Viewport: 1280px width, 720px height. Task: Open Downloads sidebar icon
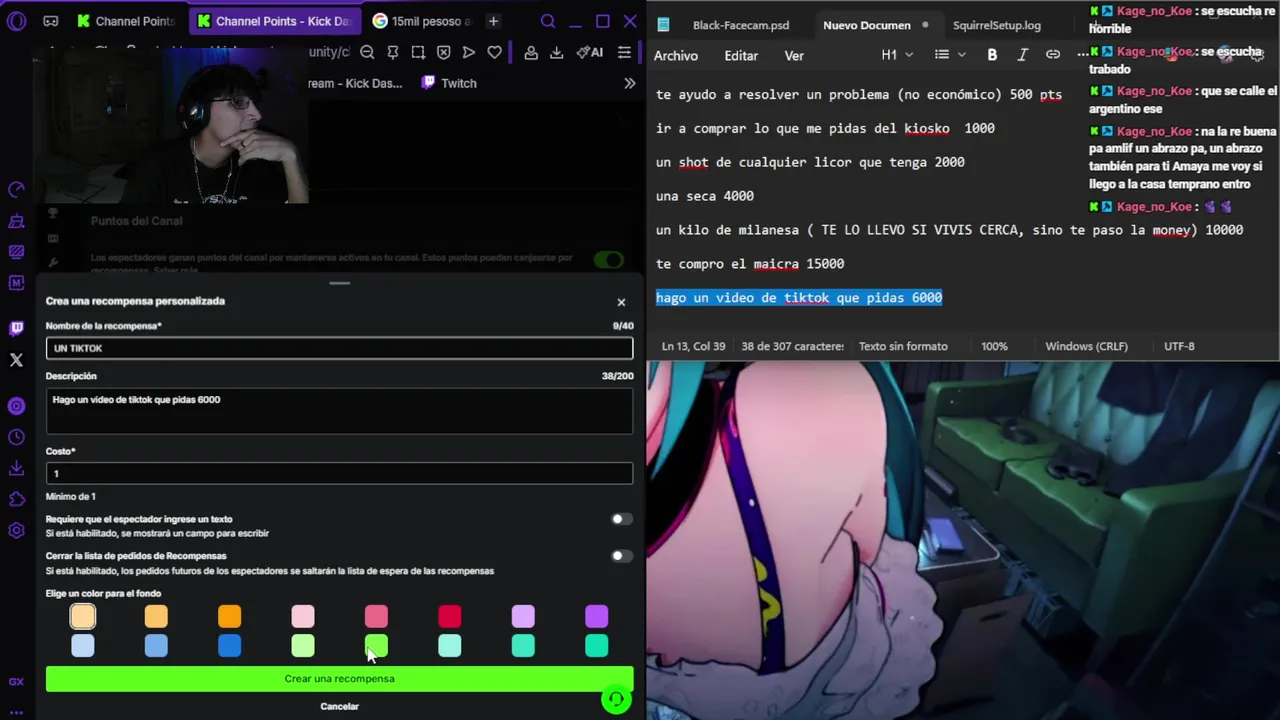[16, 468]
